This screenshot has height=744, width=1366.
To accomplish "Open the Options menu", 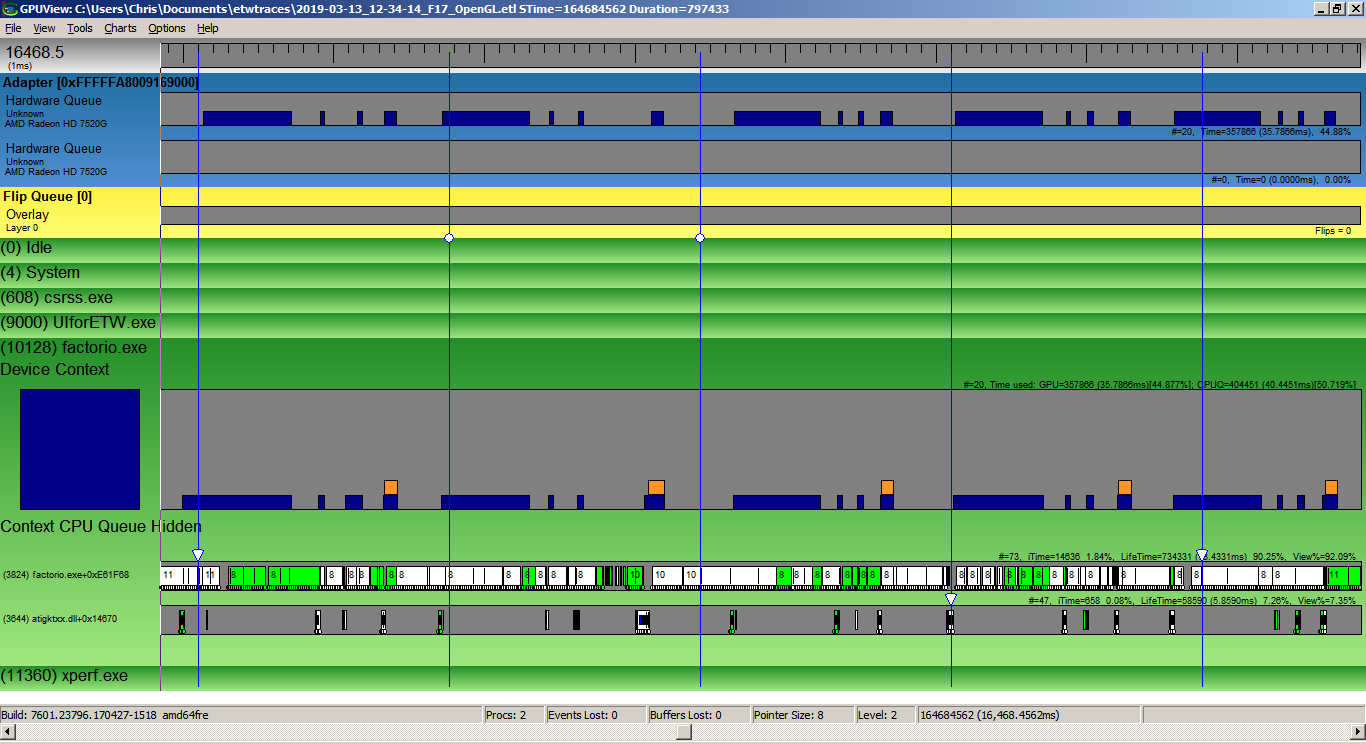I will [x=167, y=28].
